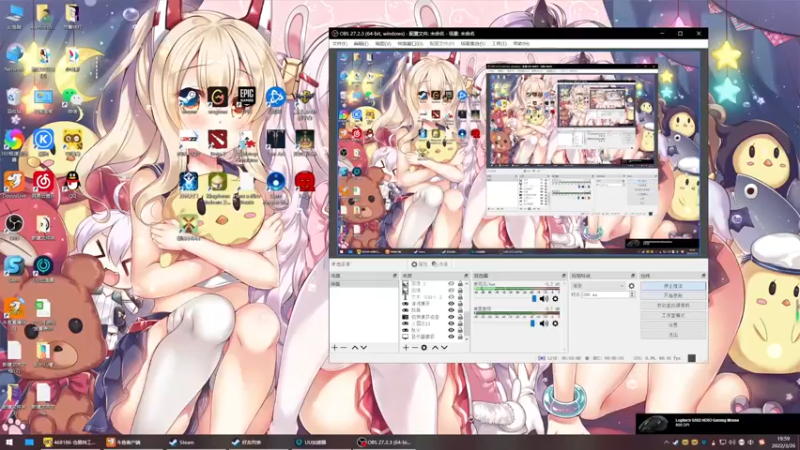Click the 停止推流 button in Controls
Screen dimensions: 800x450
[x=673, y=286]
